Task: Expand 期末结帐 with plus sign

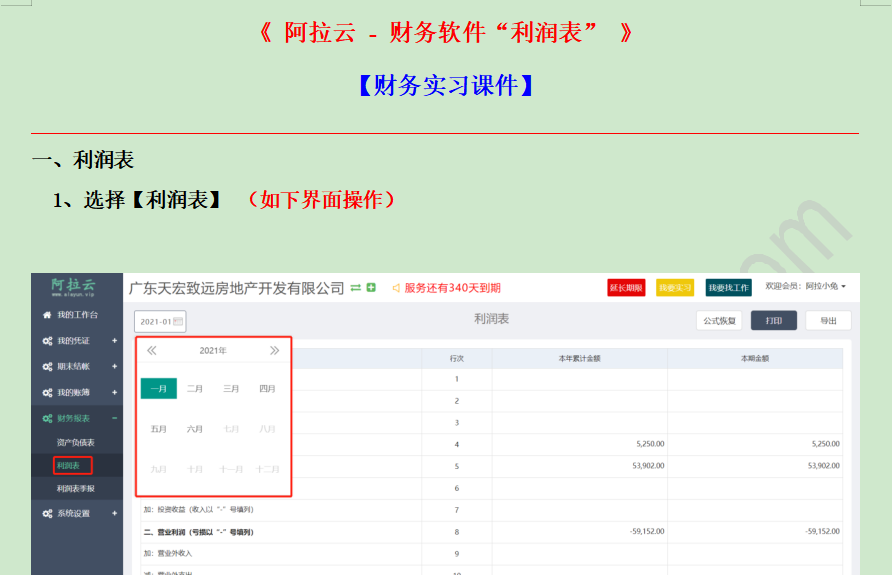Action: 114,366
